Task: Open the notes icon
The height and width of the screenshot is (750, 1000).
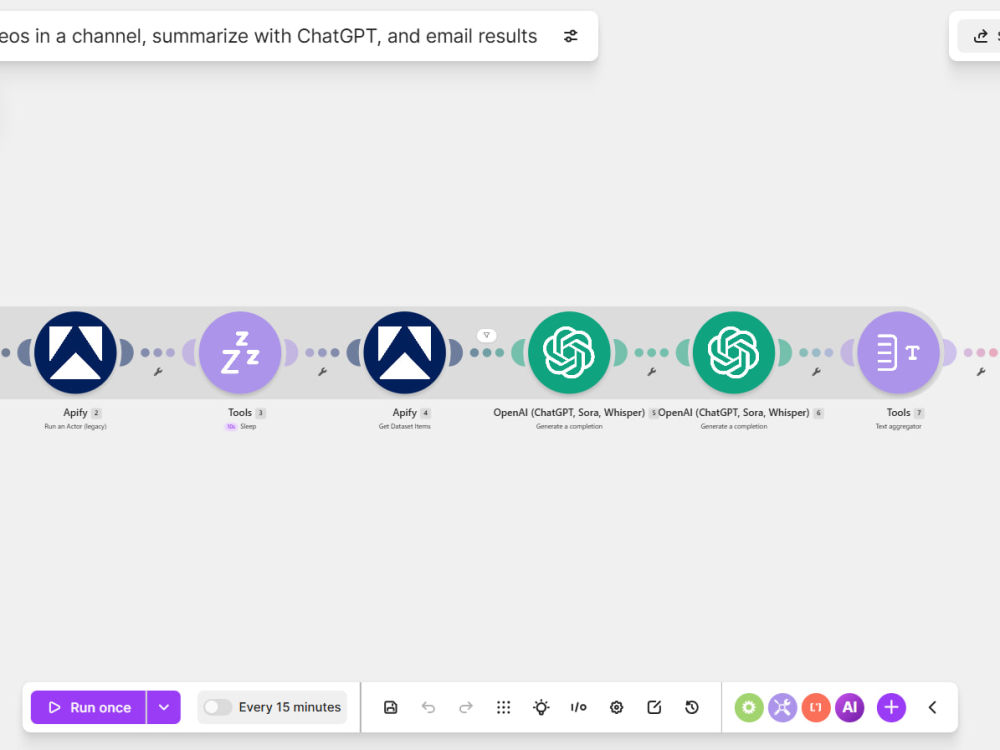Action: (x=654, y=707)
